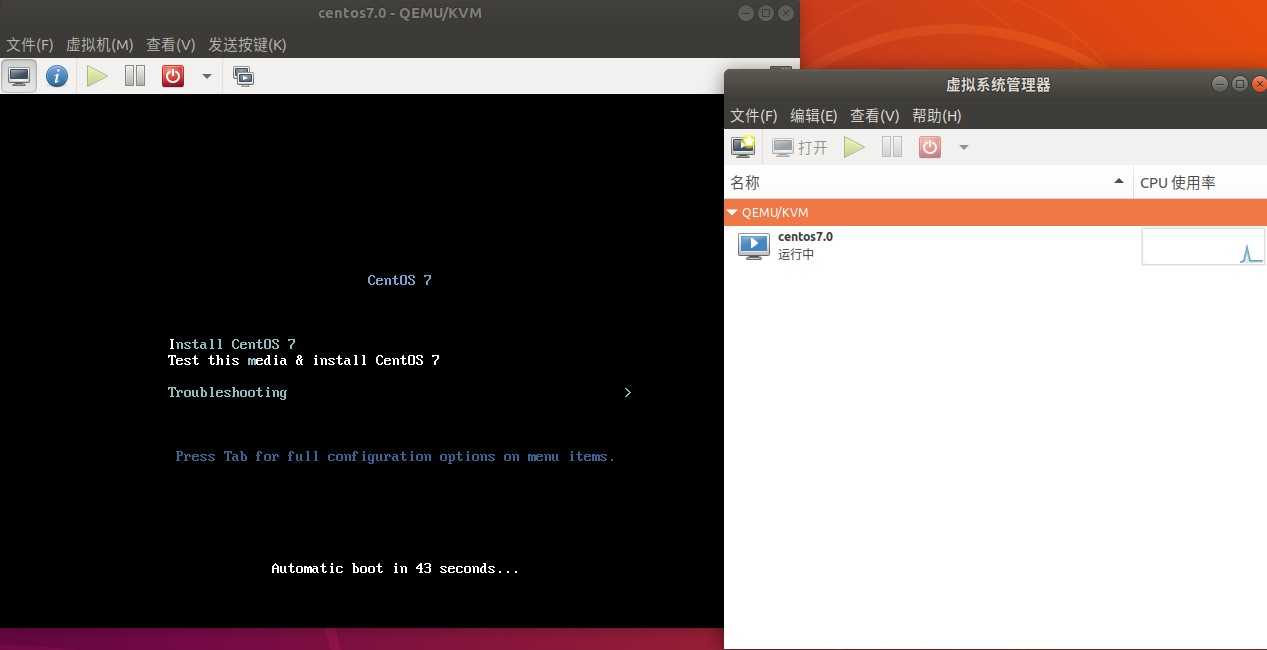
Task: Click 打开 button in virtual machine manager
Action: click(x=800, y=147)
